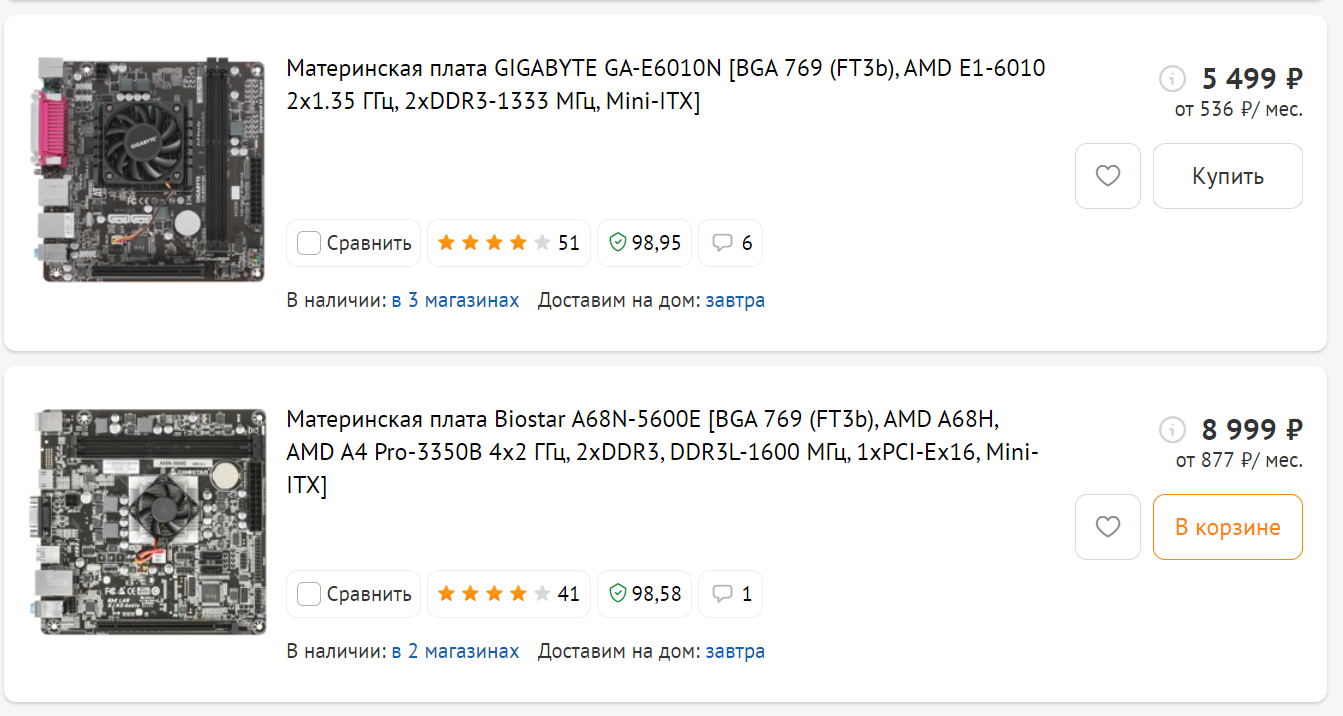Open star rating with 41 reviews

[508, 594]
